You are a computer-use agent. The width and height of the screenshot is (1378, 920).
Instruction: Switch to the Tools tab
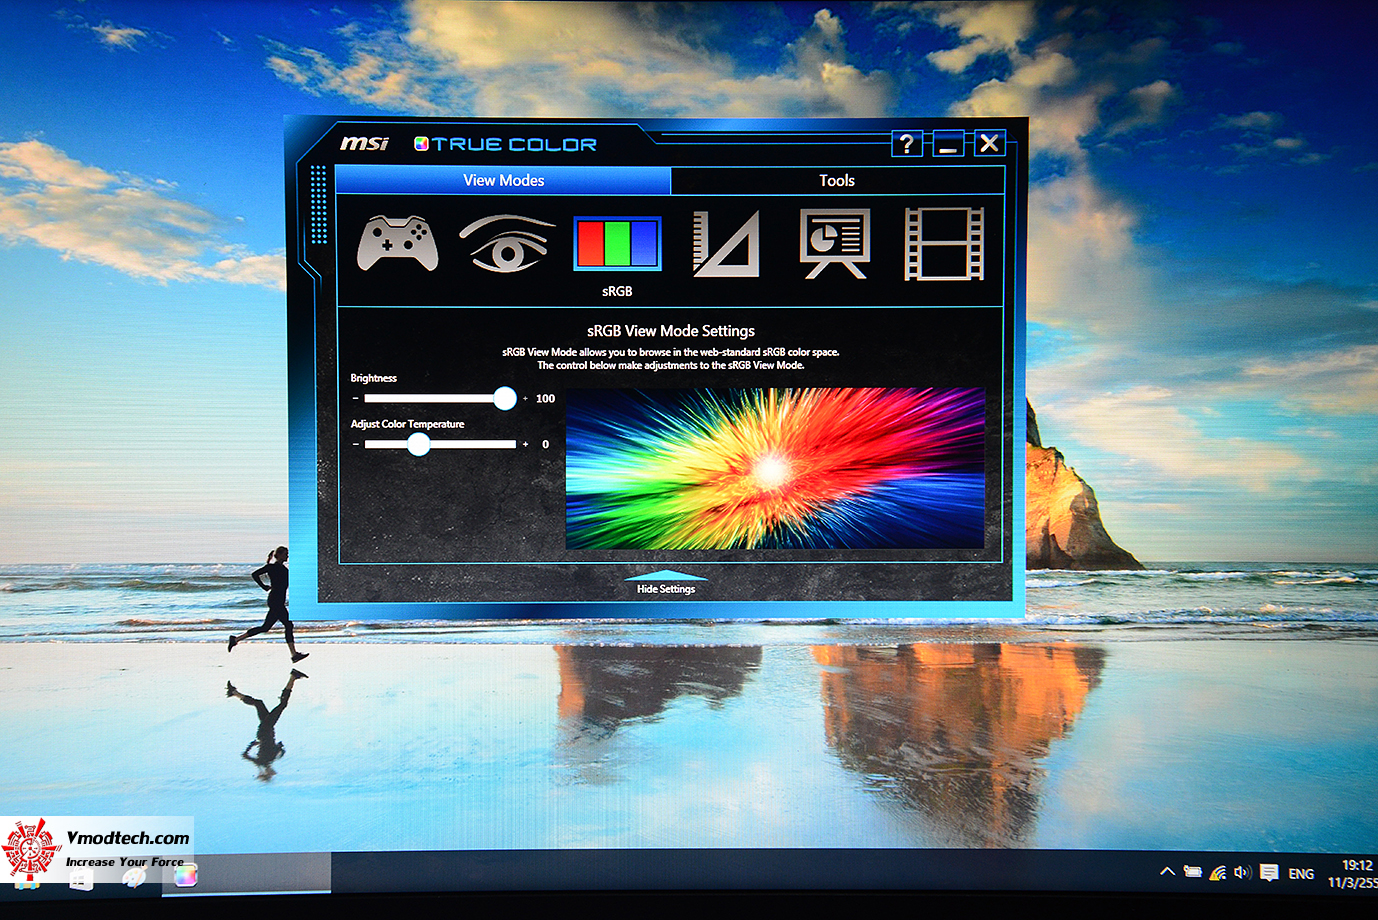click(x=837, y=180)
